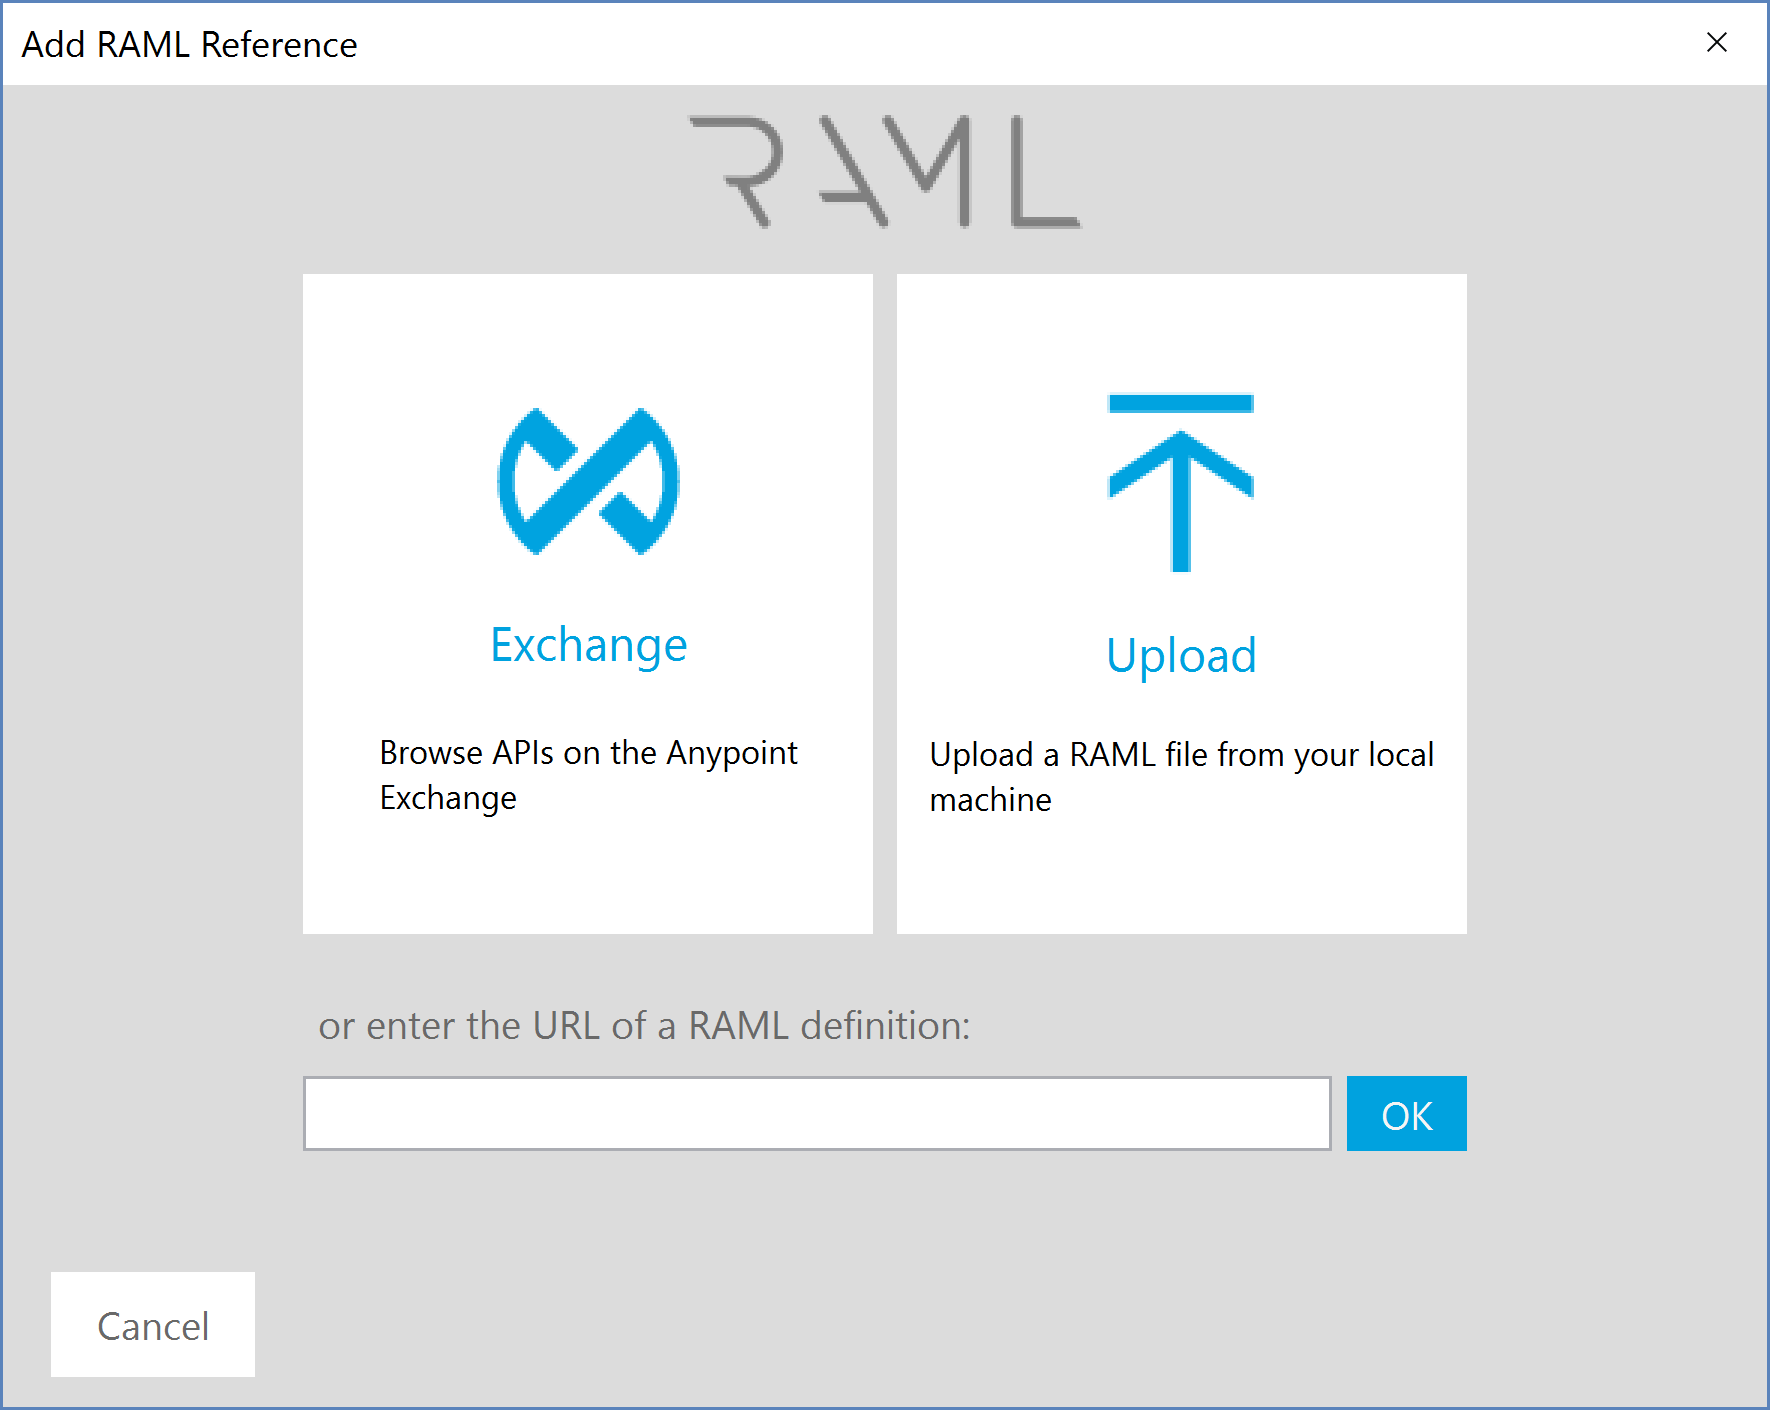Click 'or enter the URL of a RAML definition:' label
Image resolution: width=1770 pixels, height=1410 pixels.
click(644, 1026)
